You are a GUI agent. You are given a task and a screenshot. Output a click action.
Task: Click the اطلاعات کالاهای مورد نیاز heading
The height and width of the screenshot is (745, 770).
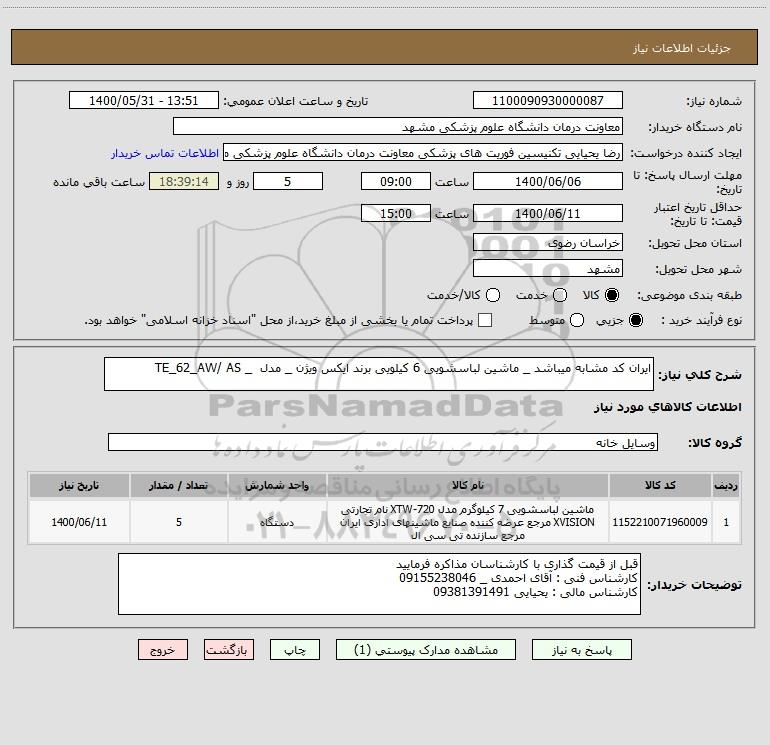click(x=668, y=407)
